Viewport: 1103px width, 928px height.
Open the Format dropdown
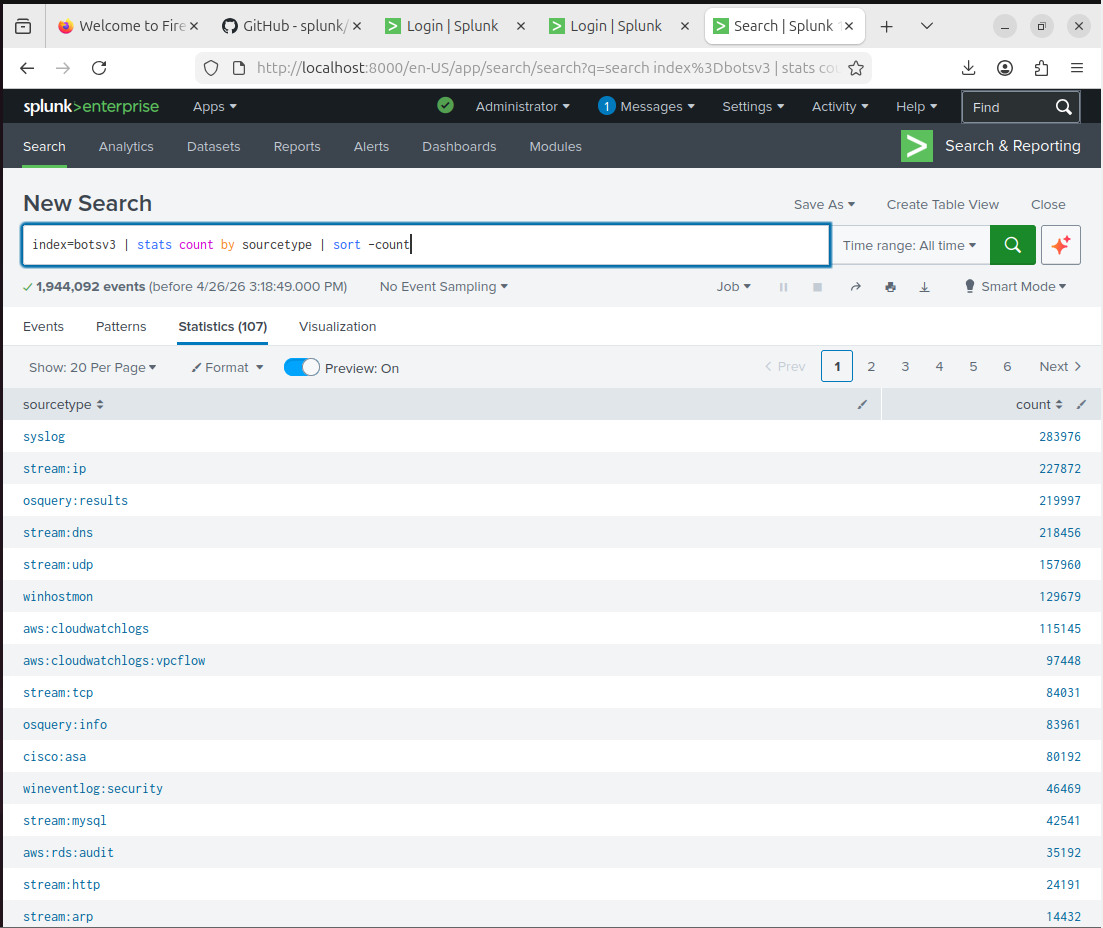click(227, 367)
